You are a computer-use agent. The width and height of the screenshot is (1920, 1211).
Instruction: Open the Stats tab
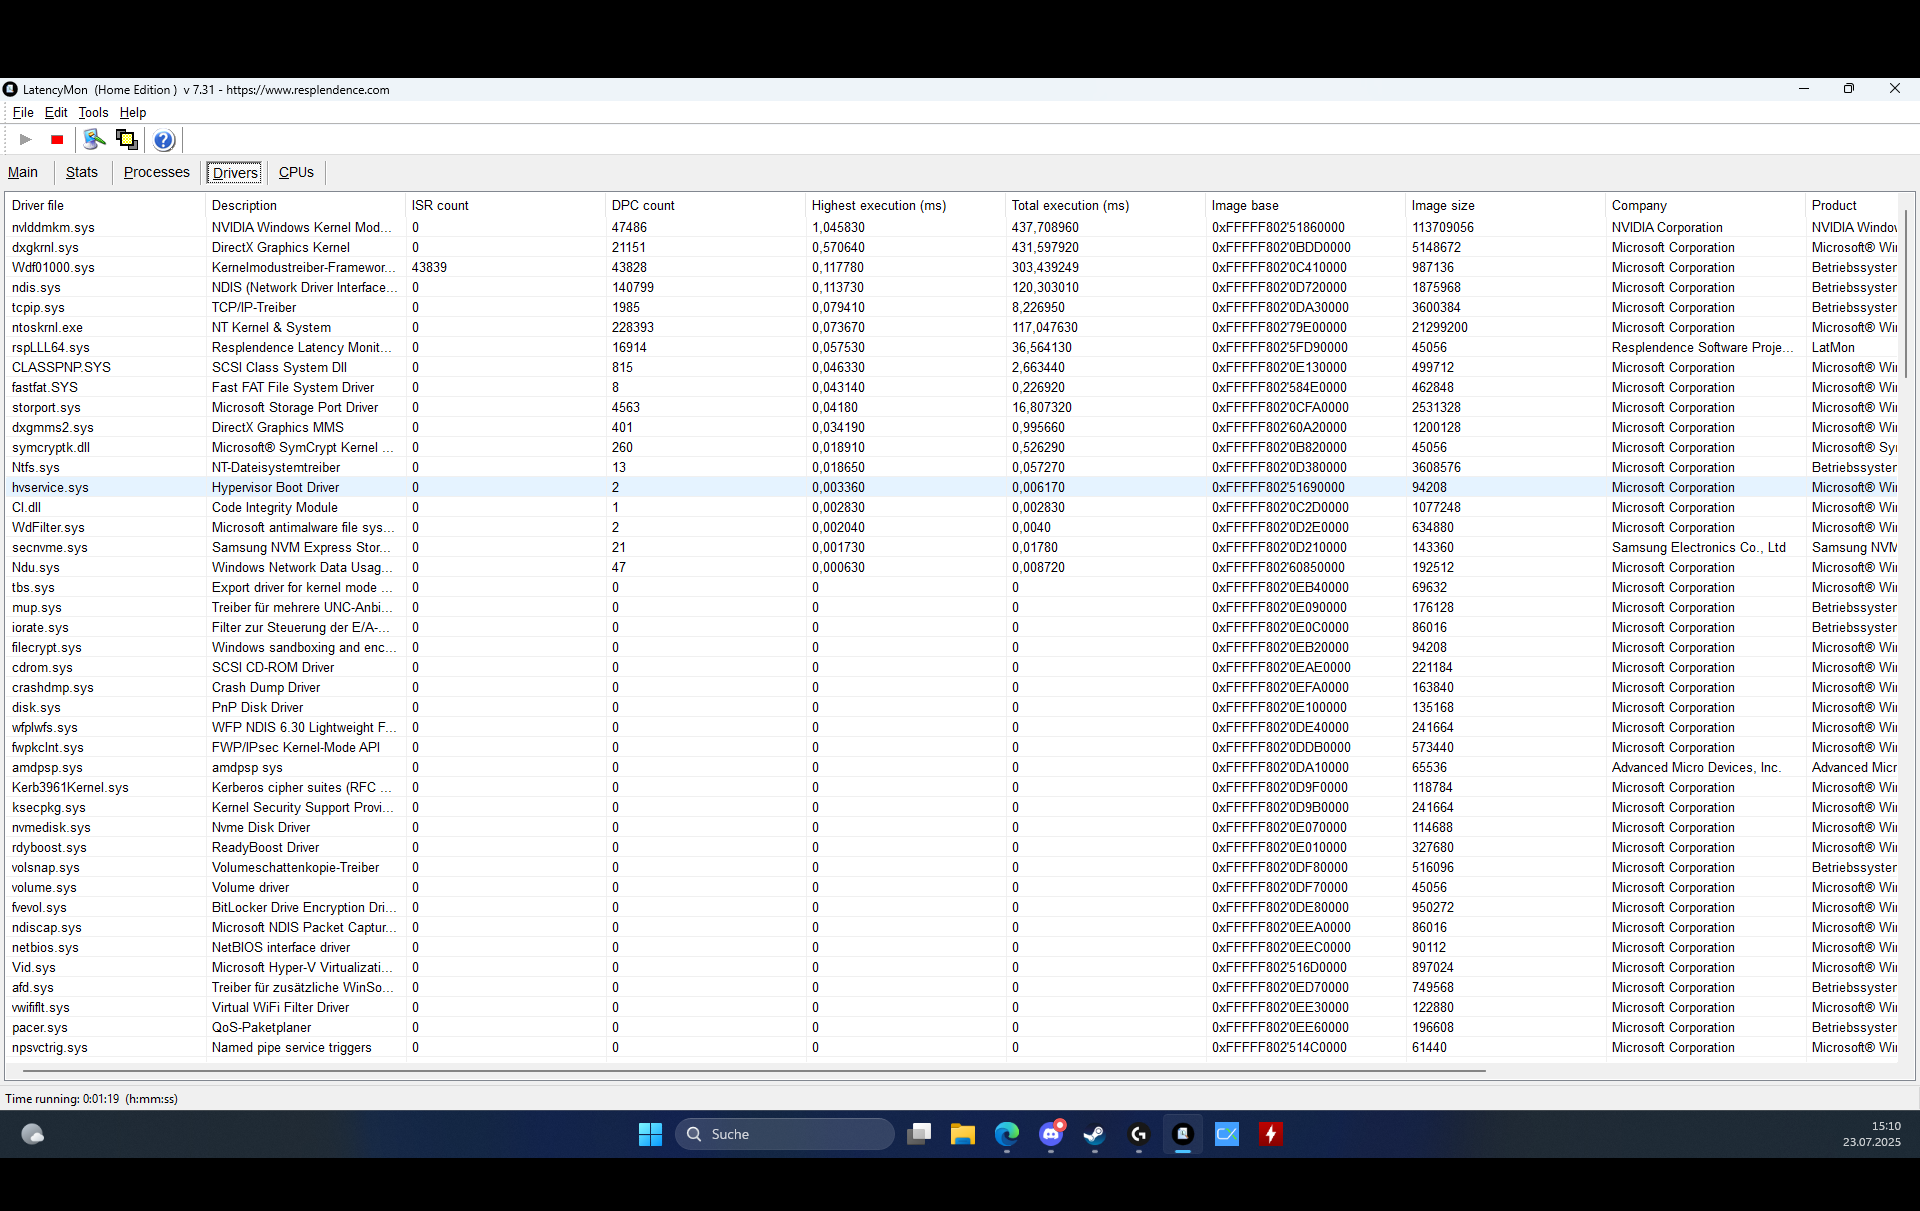click(x=82, y=172)
